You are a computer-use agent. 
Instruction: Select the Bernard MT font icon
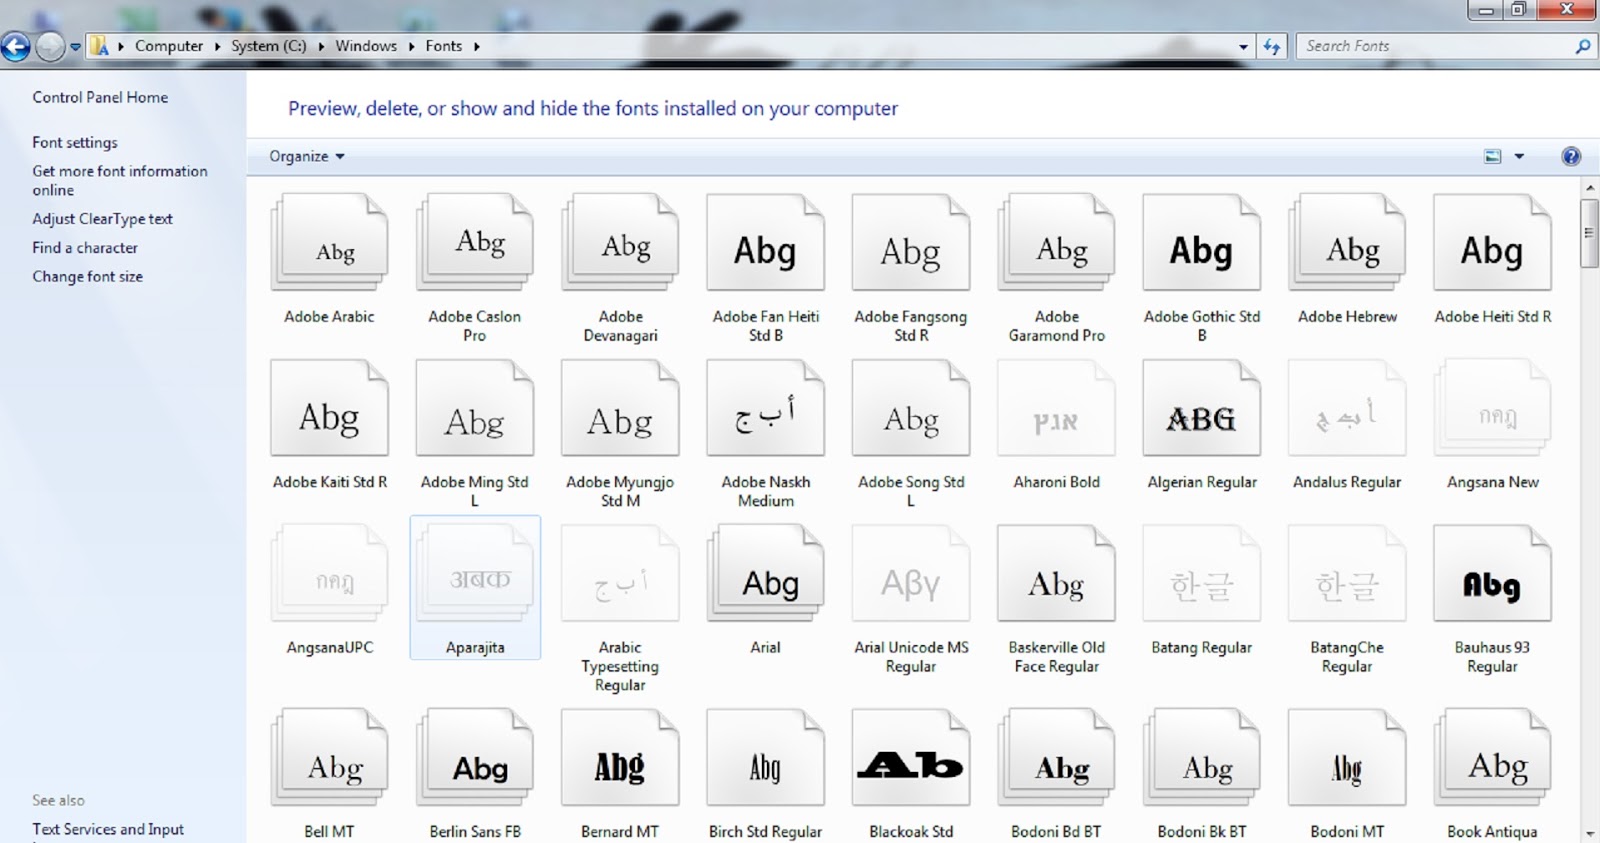(620, 758)
